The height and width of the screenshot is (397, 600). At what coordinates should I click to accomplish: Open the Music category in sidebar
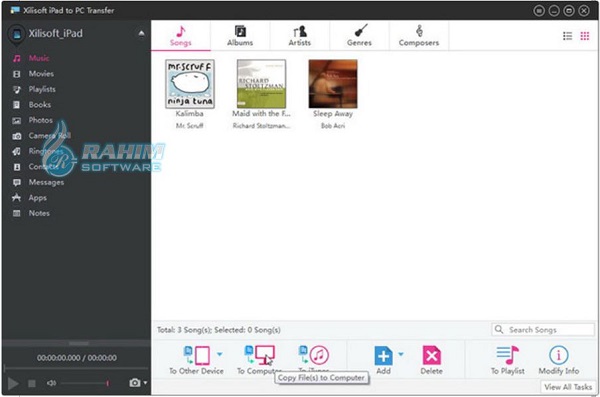[39, 58]
